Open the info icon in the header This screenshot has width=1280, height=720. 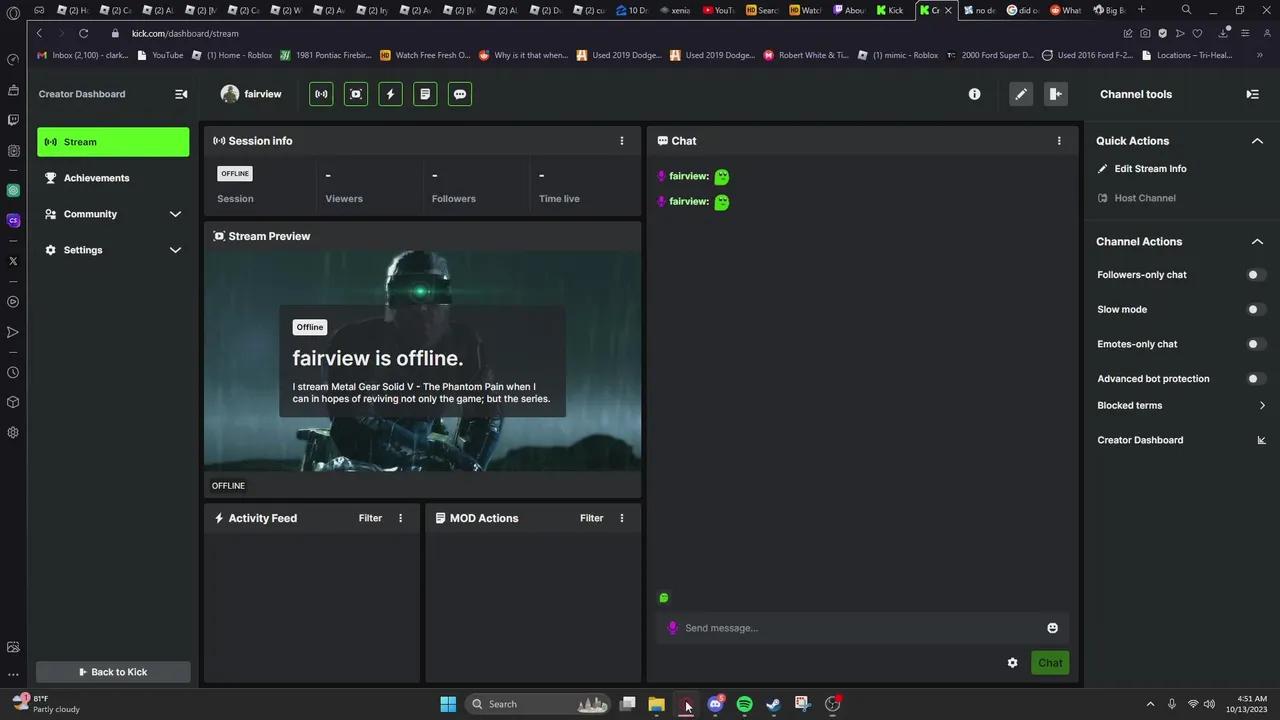pyautogui.click(x=974, y=94)
